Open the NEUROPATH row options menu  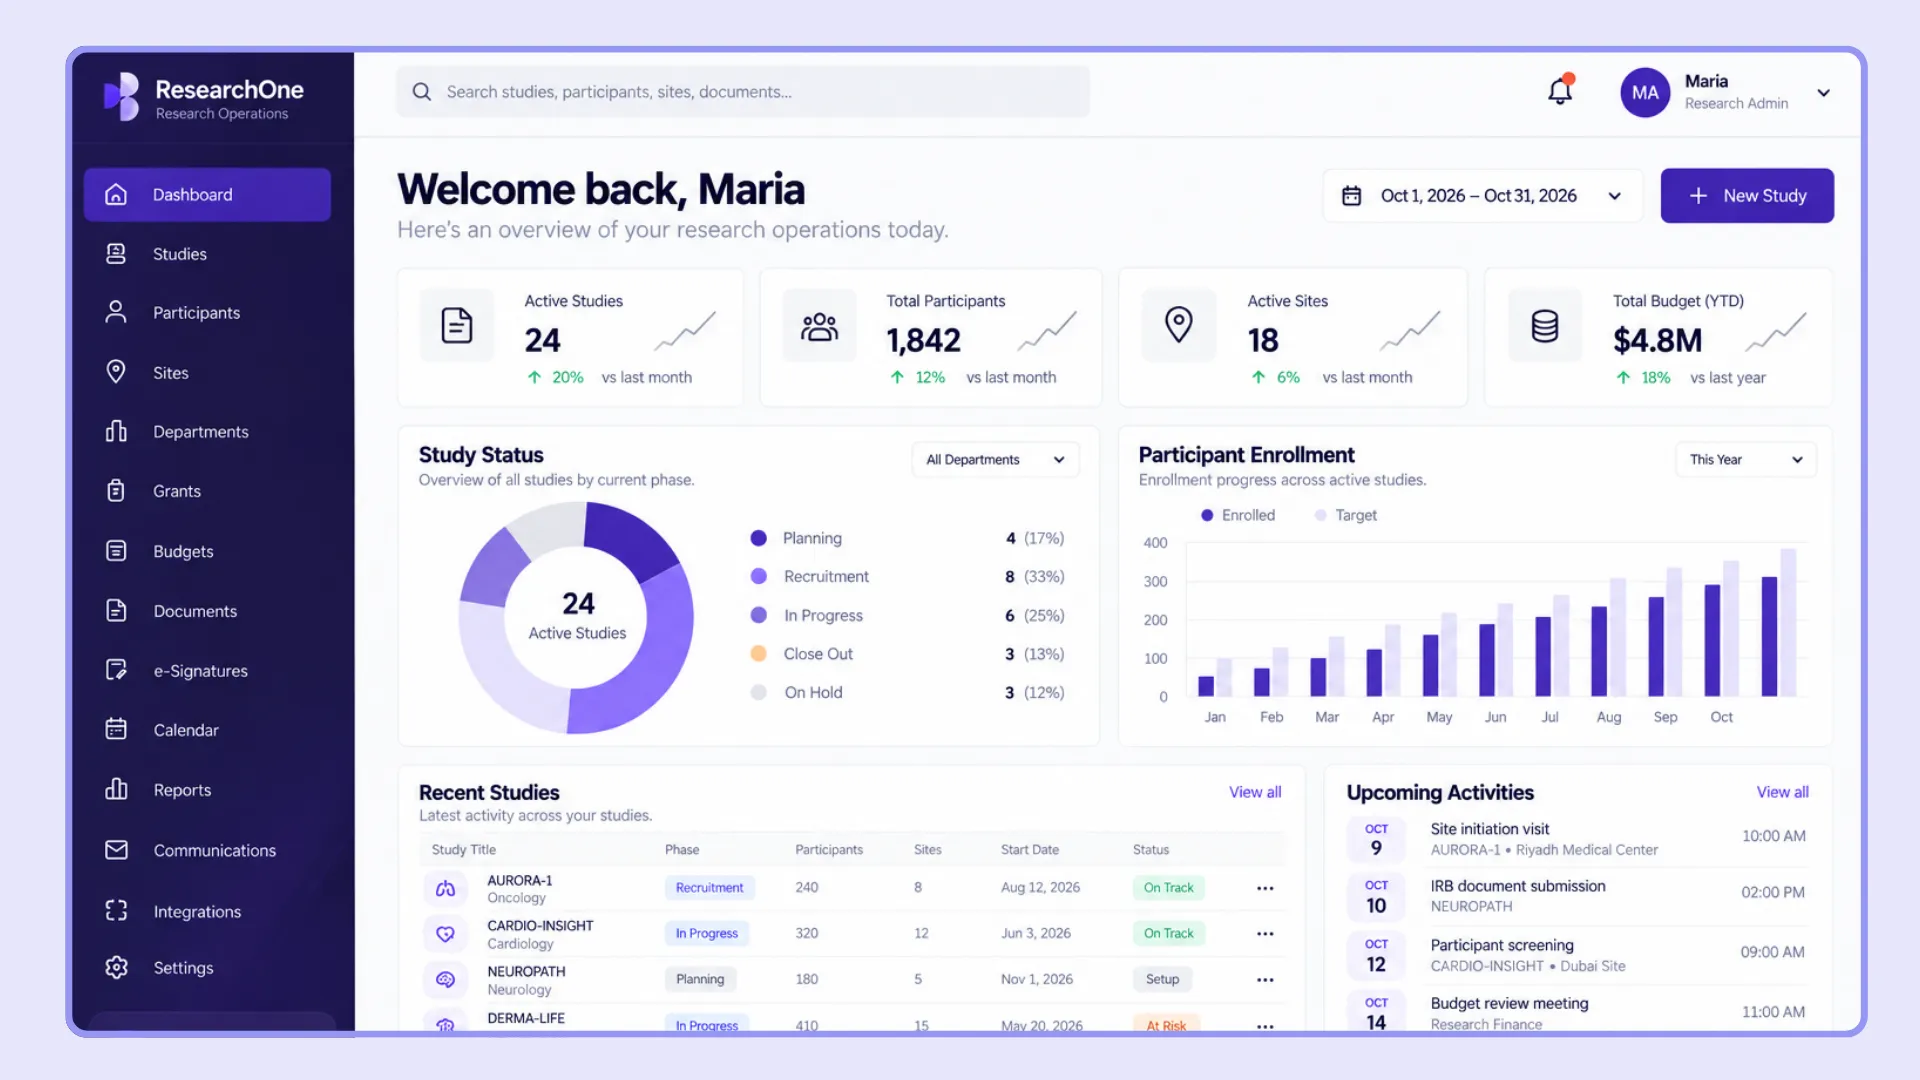[x=1265, y=980]
